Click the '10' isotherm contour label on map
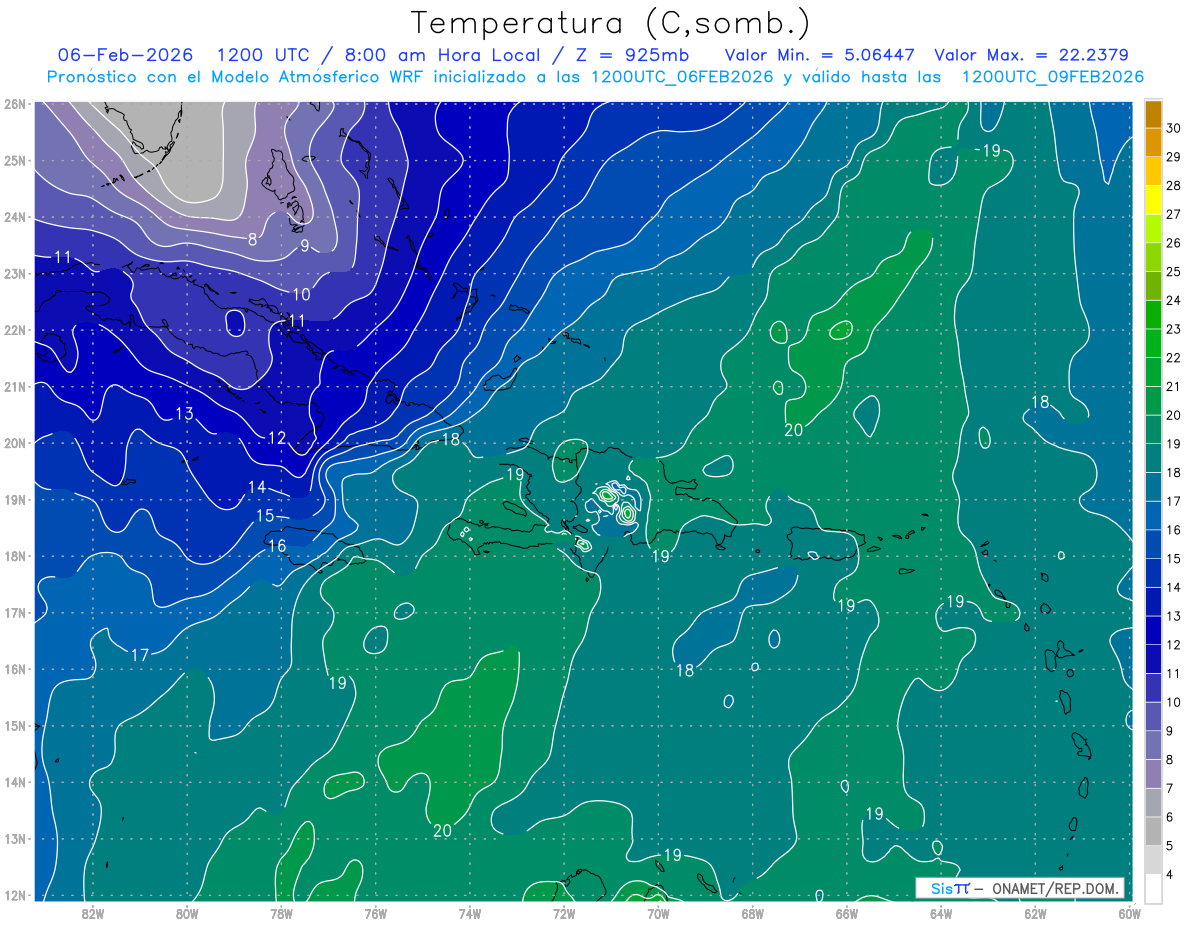The height and width of the screenshot is (927, 1200). click(301, 294)
